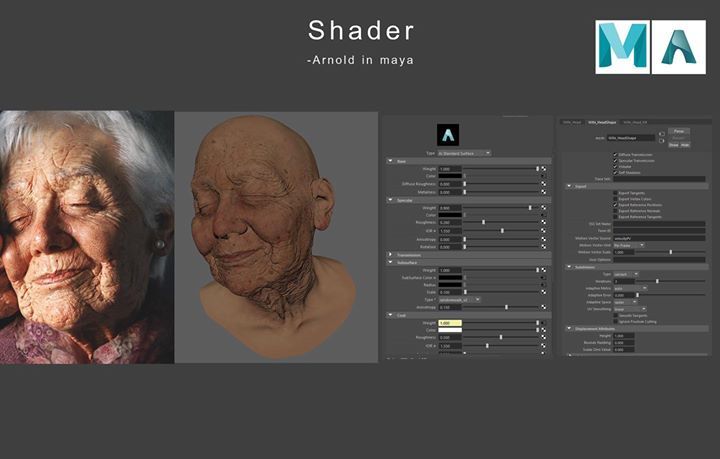The height and width of the screenshot is (459, 720).
Task: Open Subdivision Type dropdown (catclark)
Action: tap(626, 274)
